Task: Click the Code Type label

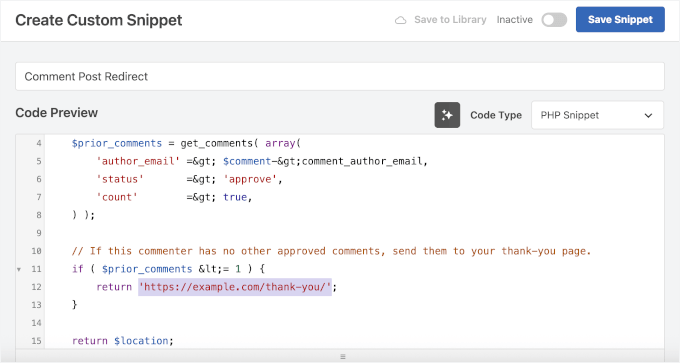Action: coord(496,115)
